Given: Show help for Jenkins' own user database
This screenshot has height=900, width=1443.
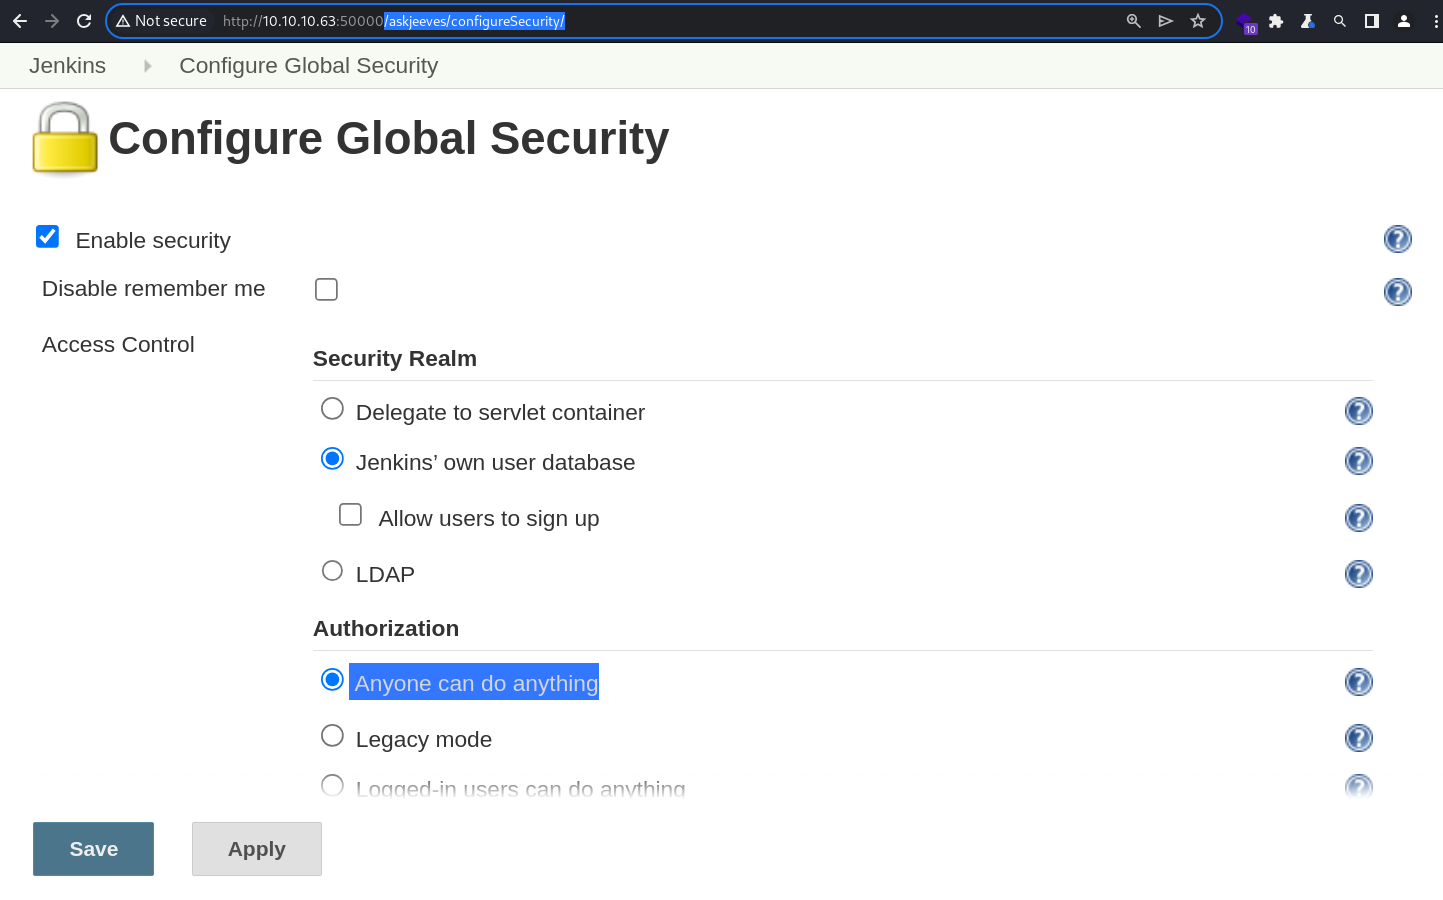Looking at the screenshot, I should pyautogui.click(x=1358, y=461).
